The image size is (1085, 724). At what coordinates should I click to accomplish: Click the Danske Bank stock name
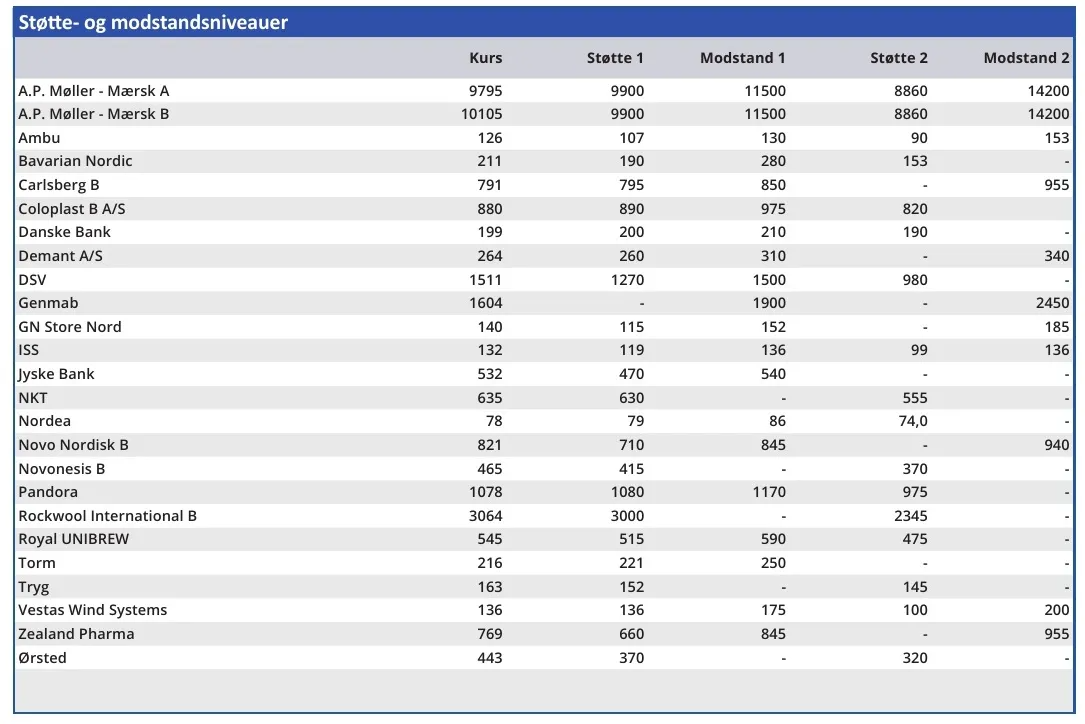click(x=64, y=232)
